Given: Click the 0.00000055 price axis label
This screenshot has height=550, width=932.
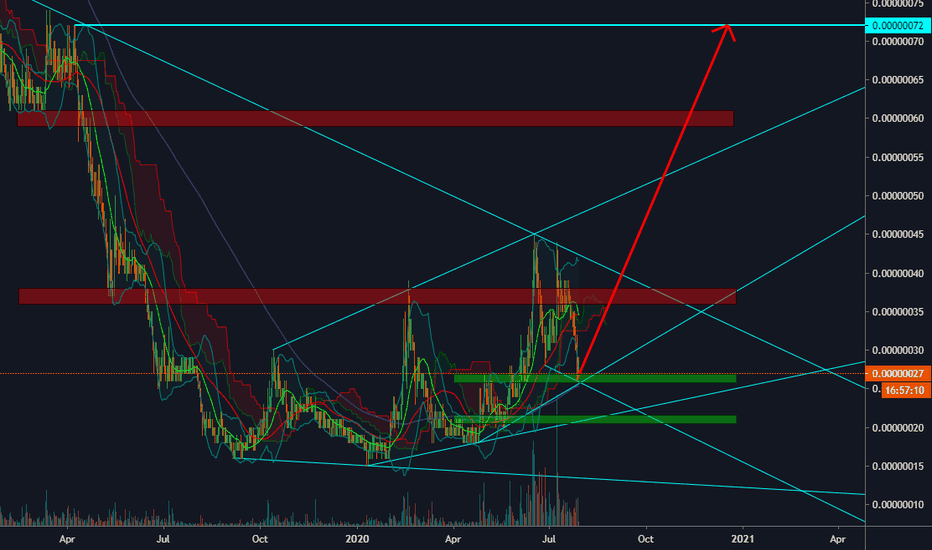Looking at the screenshot, I should tap(898, 158).
